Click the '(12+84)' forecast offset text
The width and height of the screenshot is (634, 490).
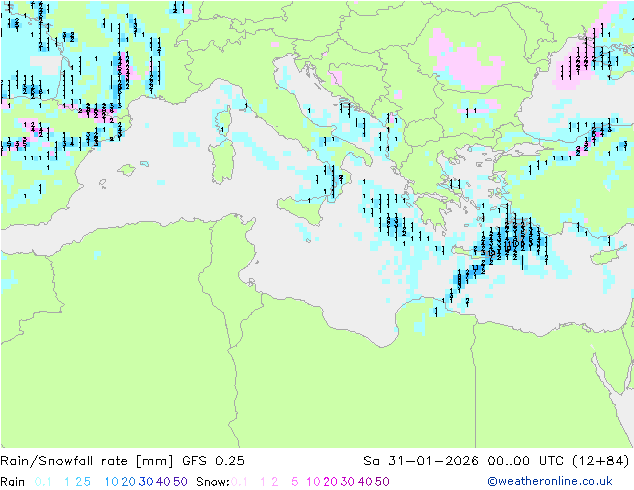[601, 461]
